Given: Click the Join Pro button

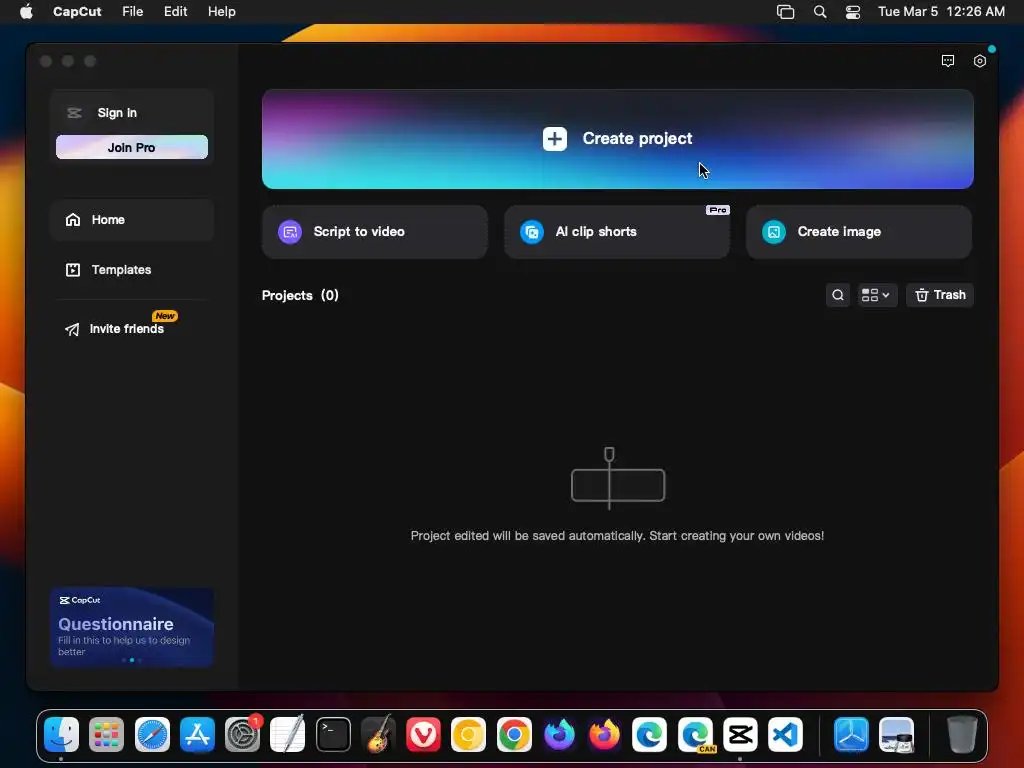Looking at the screenshot, I should (132, 148).
